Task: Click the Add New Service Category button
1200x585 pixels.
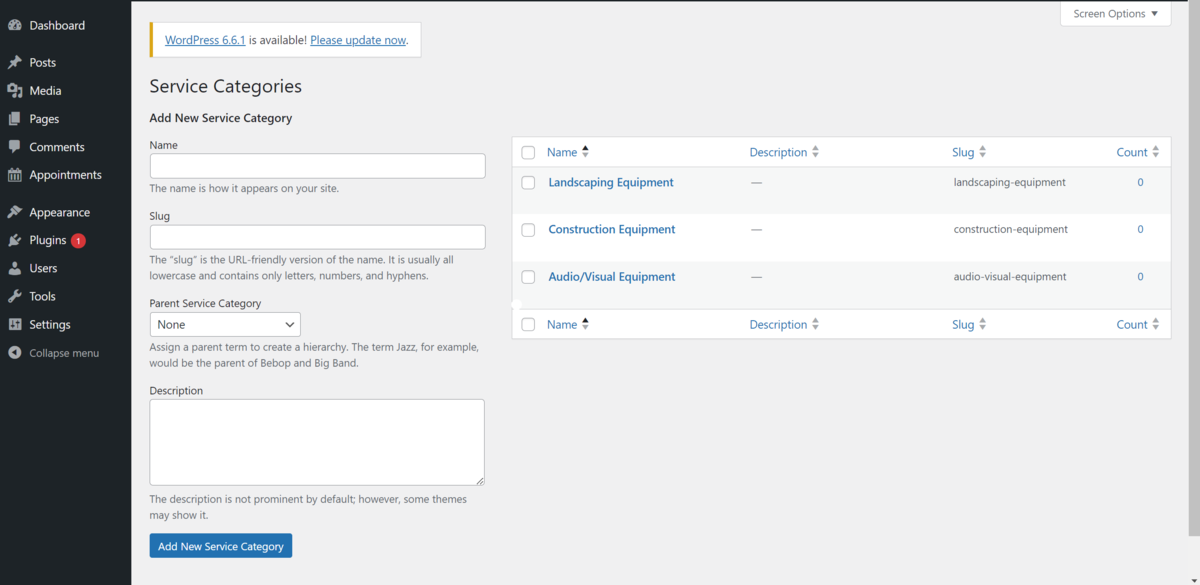Action: coord(221,546)
